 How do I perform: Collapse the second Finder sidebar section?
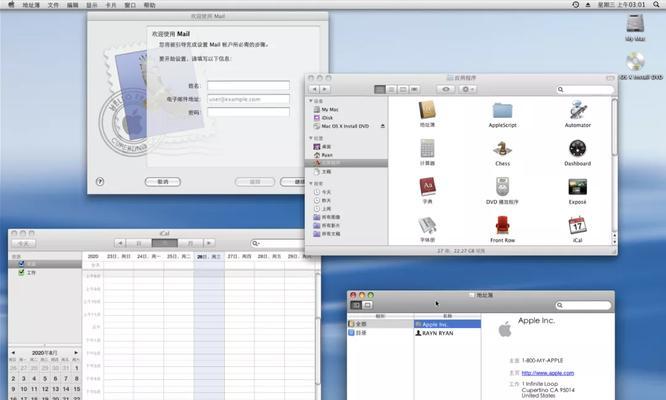click(x=311, y=138)
